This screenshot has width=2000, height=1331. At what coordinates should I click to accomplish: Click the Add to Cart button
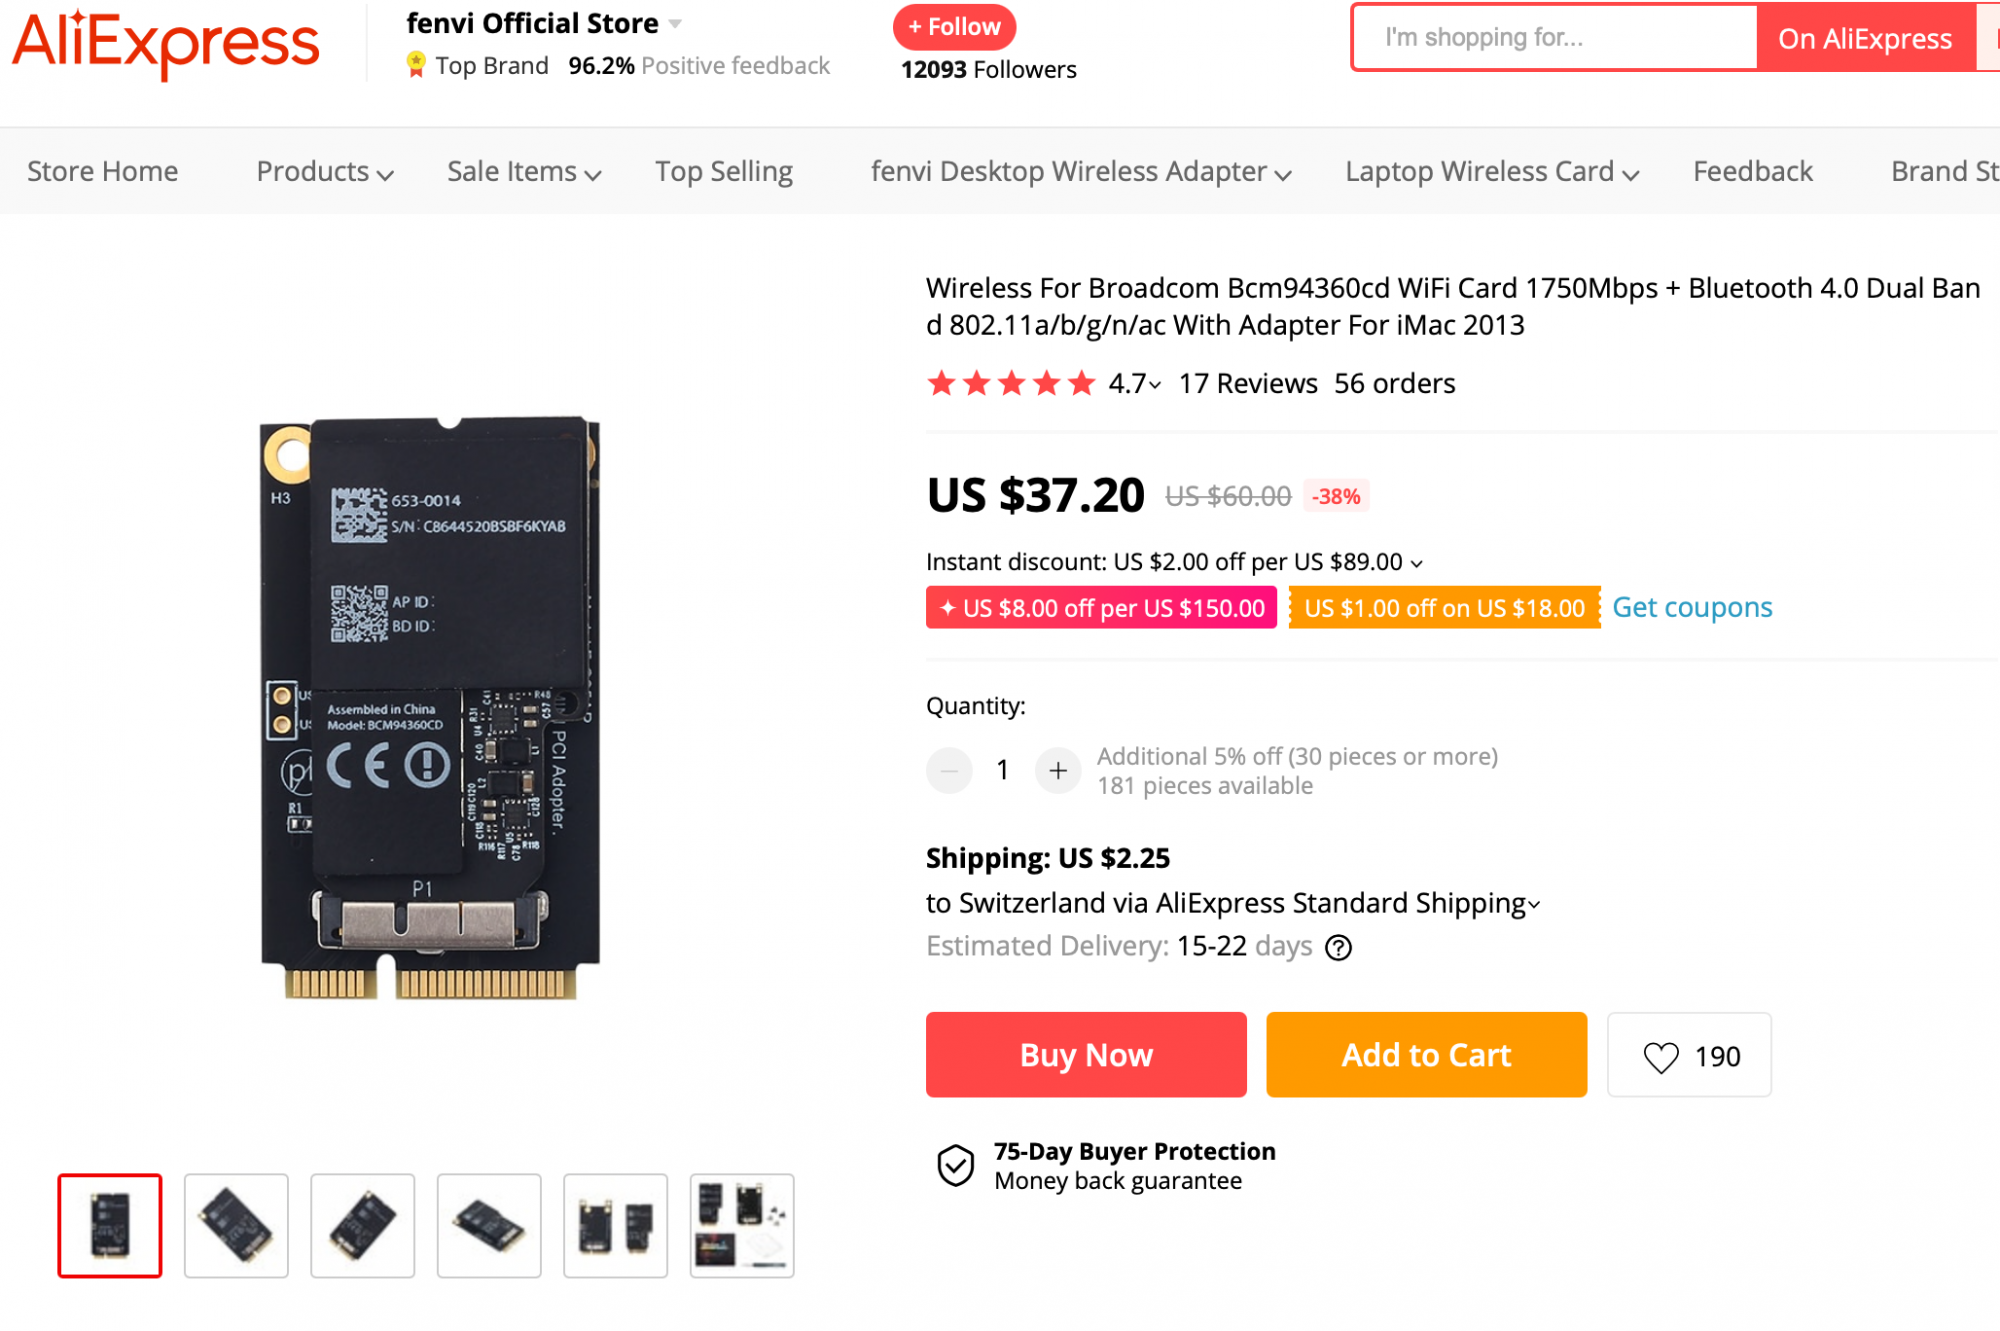[1426, 1055]
